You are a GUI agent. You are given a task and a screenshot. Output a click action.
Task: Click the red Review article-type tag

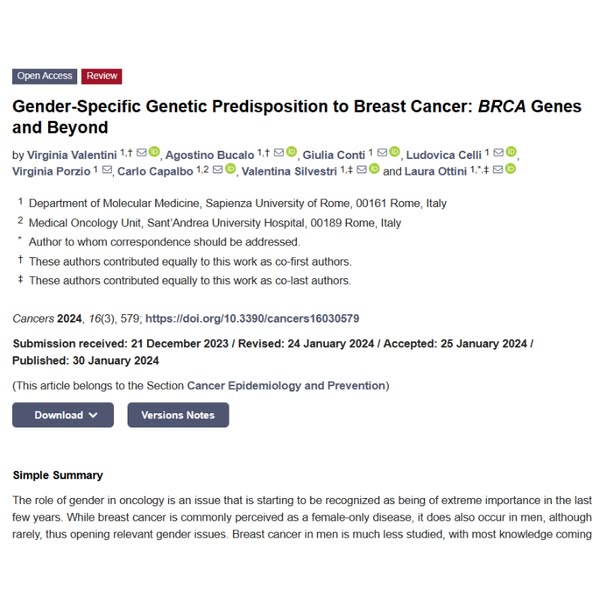[102, 76]
